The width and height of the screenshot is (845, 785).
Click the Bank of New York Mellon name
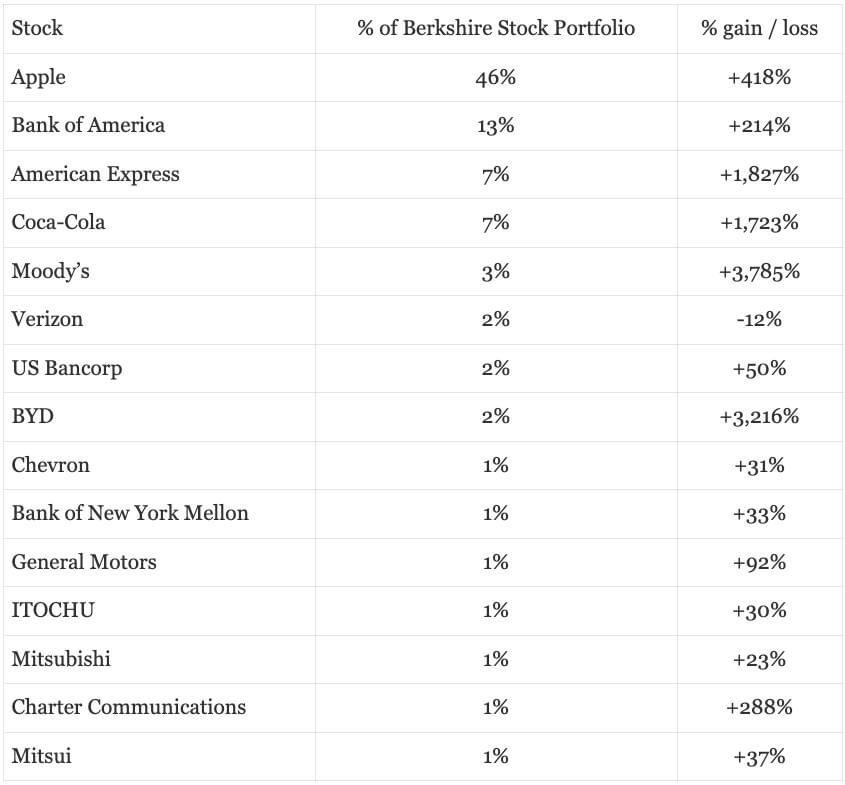click(x=130, y=513)
